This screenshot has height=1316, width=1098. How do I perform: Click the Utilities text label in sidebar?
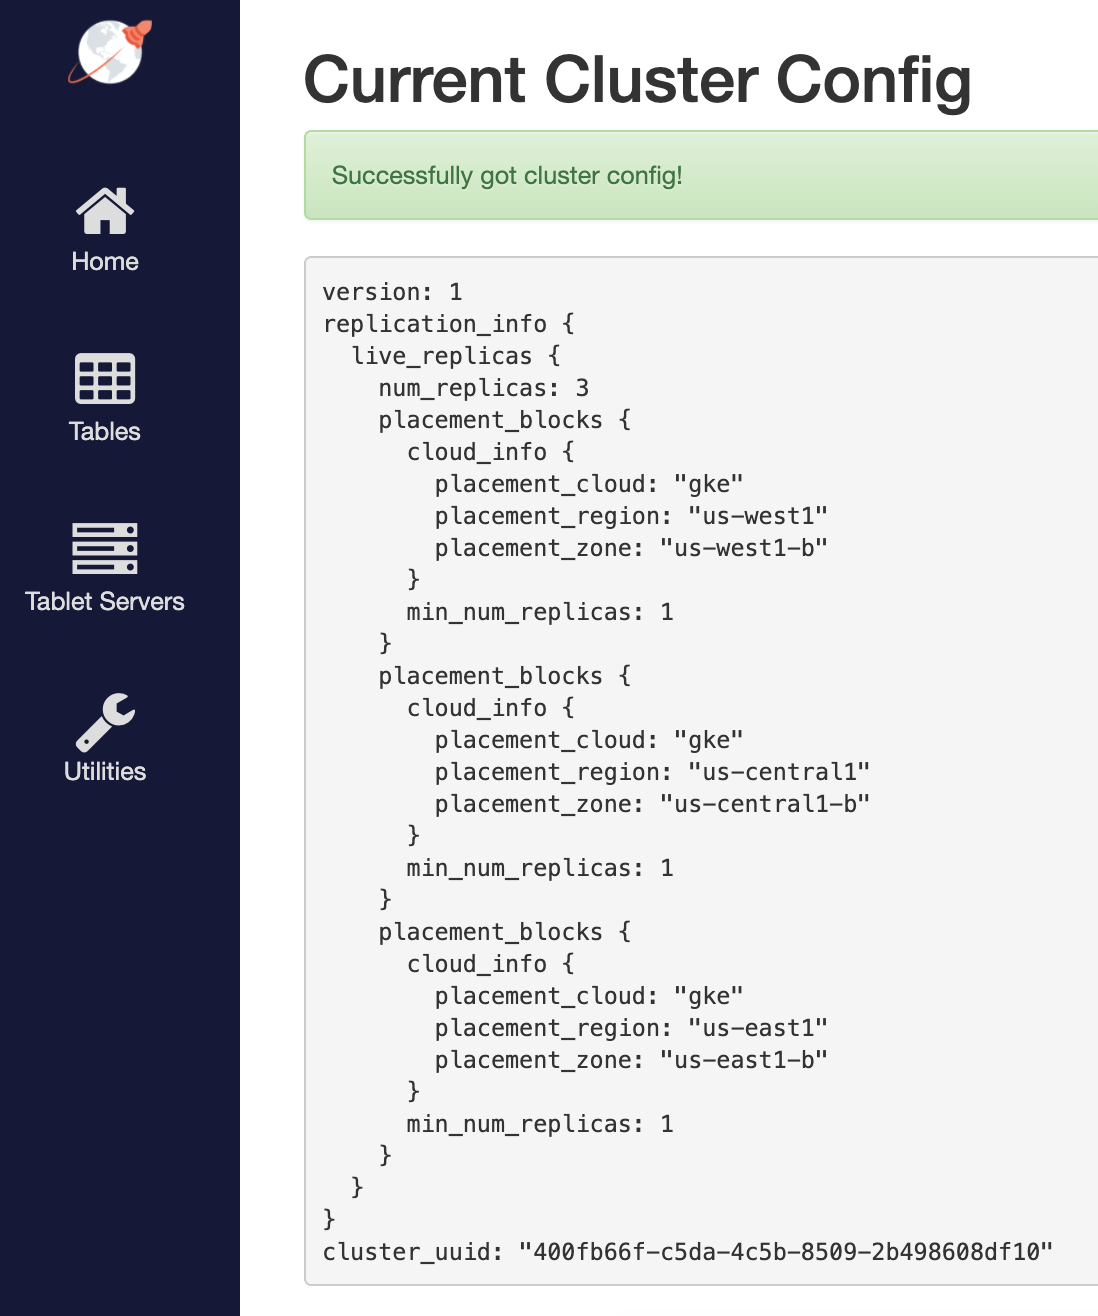pyautogui.click(x=105, y=772)
